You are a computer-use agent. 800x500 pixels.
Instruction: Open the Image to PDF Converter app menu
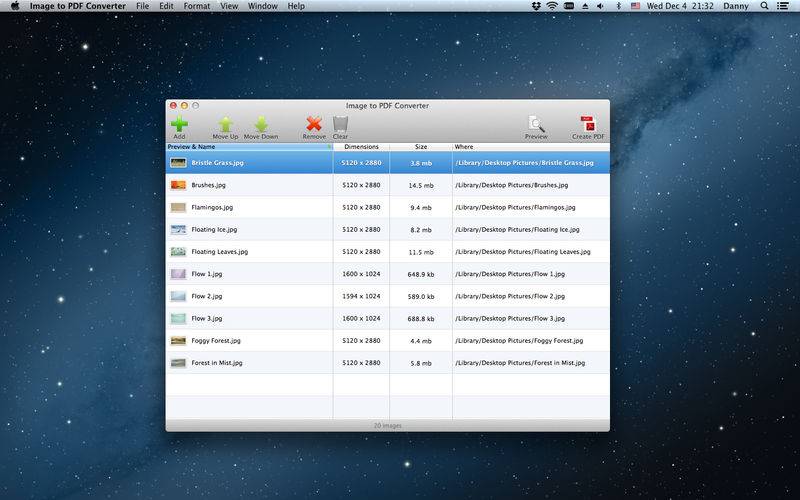tap(78, 6)
